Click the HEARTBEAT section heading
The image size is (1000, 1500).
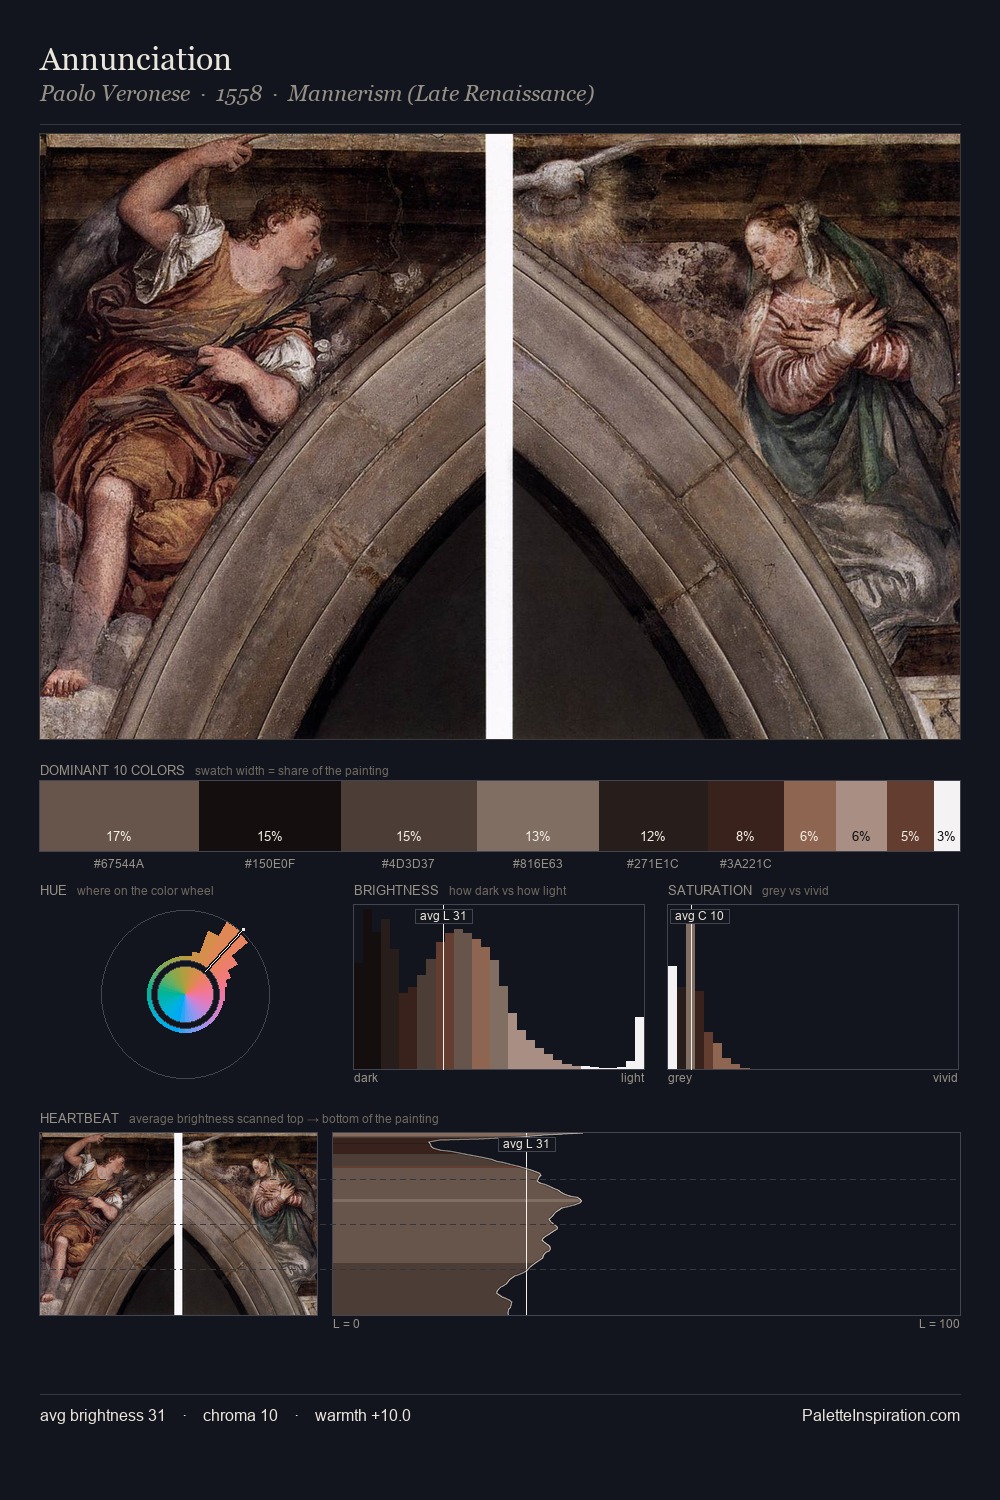(x=79, y=1118)
